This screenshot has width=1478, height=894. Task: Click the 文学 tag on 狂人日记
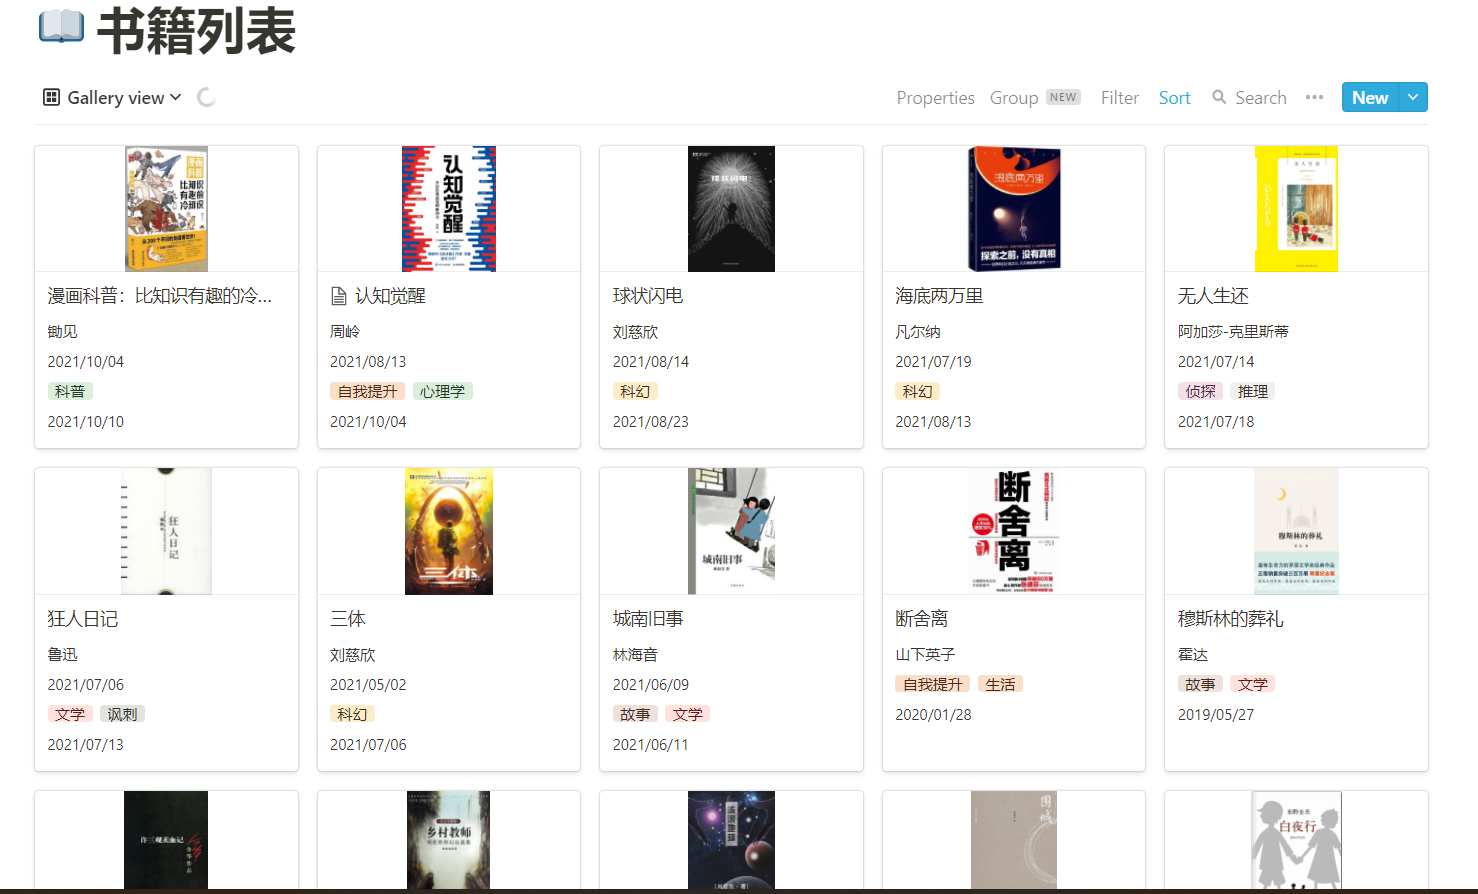(70, 714)
